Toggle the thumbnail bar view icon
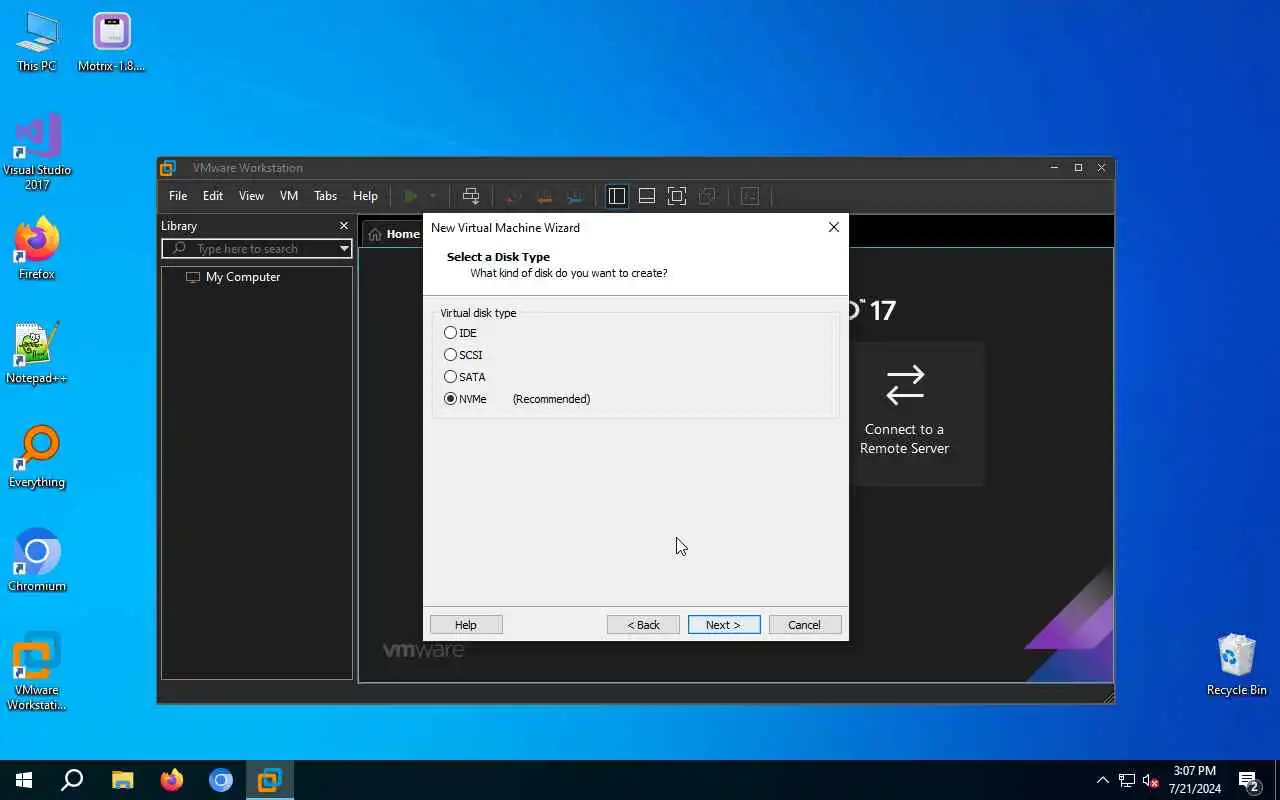The image size is (1280, 800). 647,196
